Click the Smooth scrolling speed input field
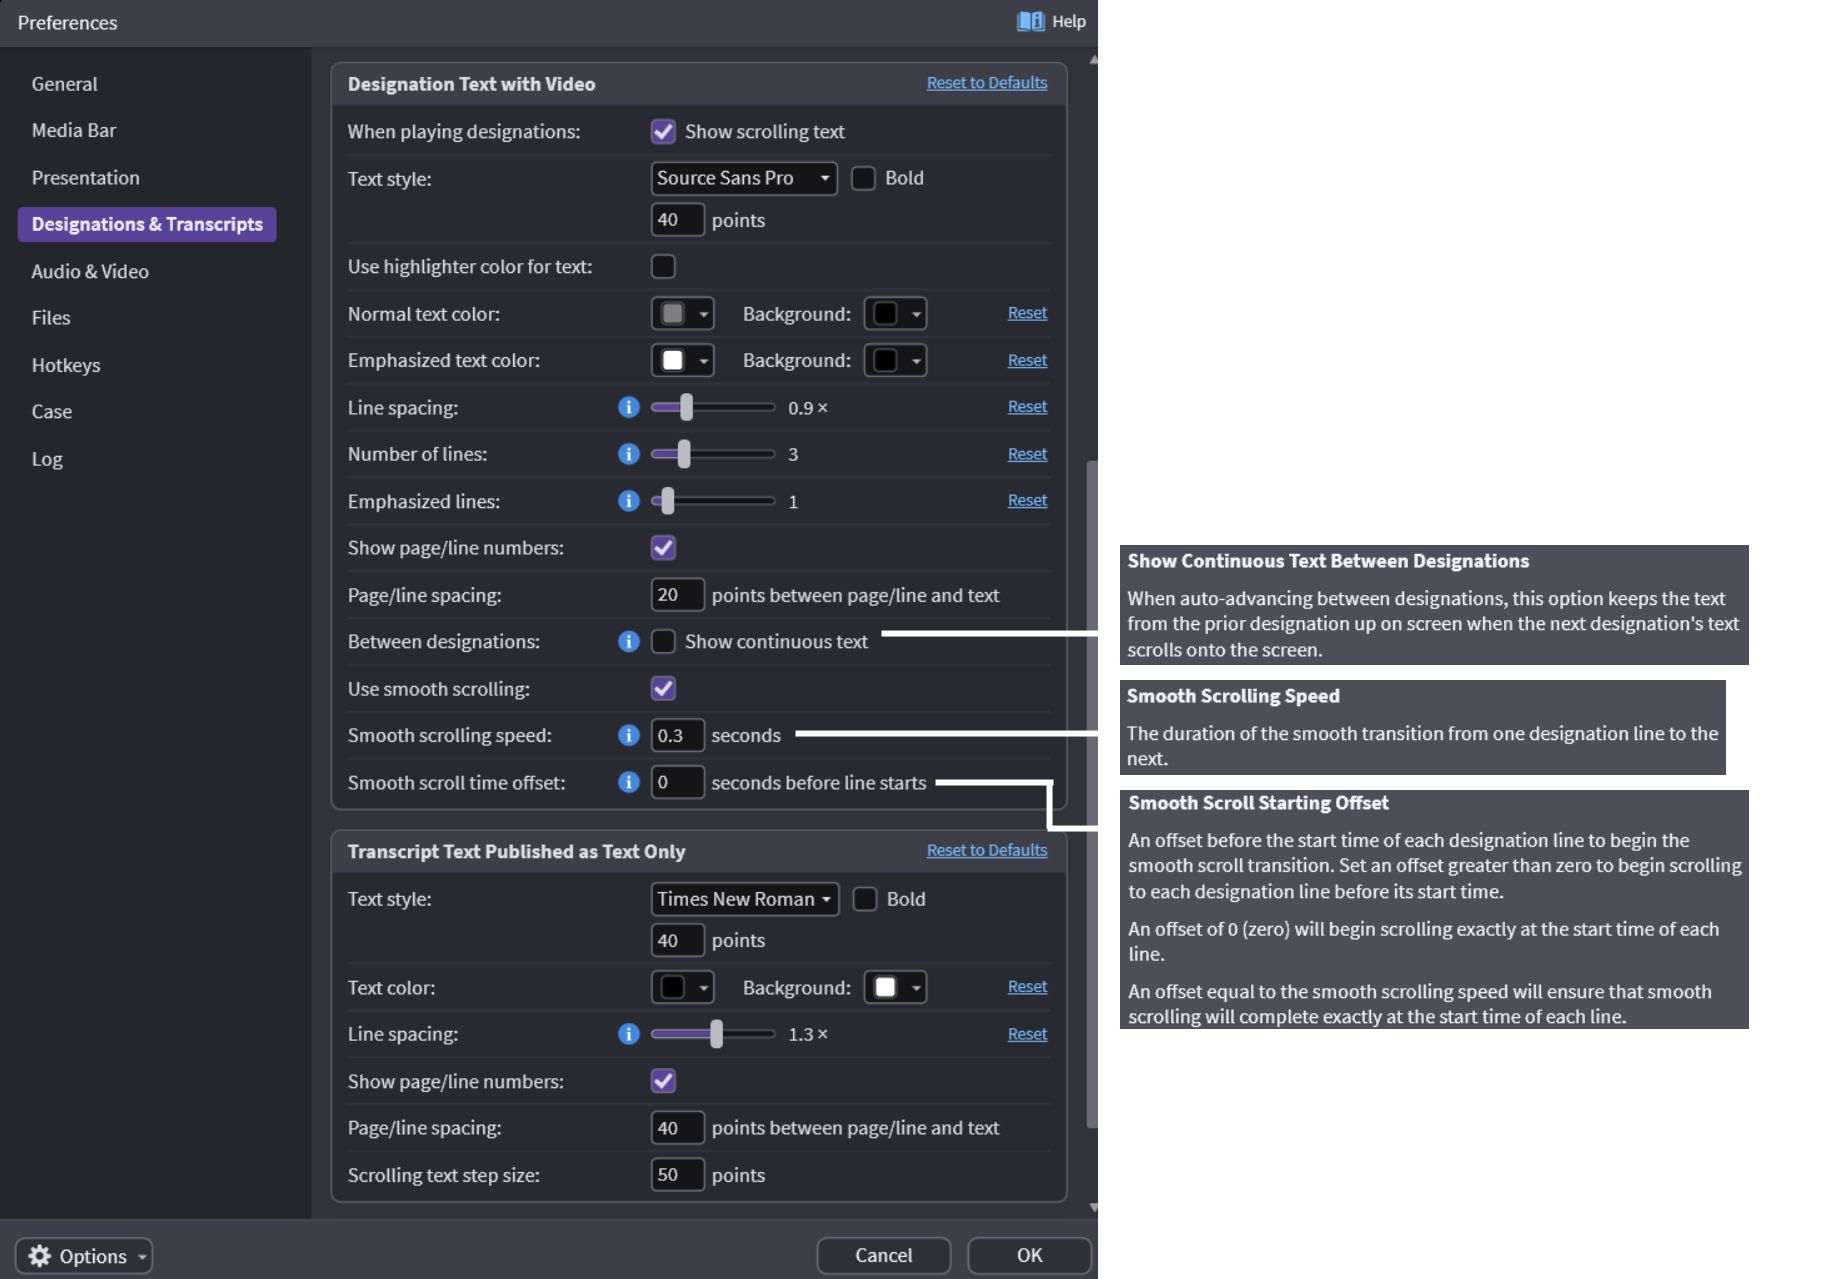1840x1279 pixels. tap(677, 735)
